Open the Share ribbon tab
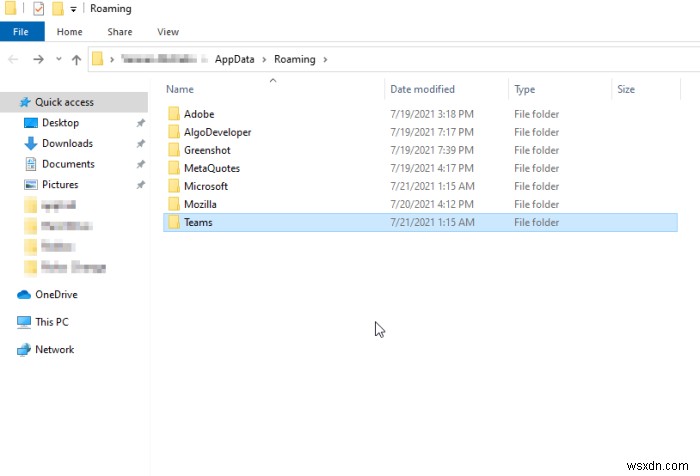700x476 pixels. pyautogui.click(x=120, y=32)
